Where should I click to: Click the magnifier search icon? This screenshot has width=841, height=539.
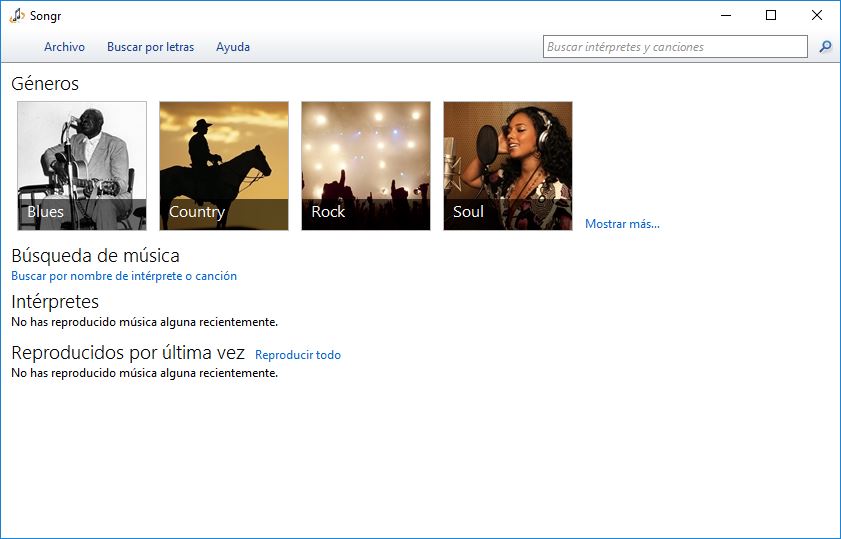point(825,47)
